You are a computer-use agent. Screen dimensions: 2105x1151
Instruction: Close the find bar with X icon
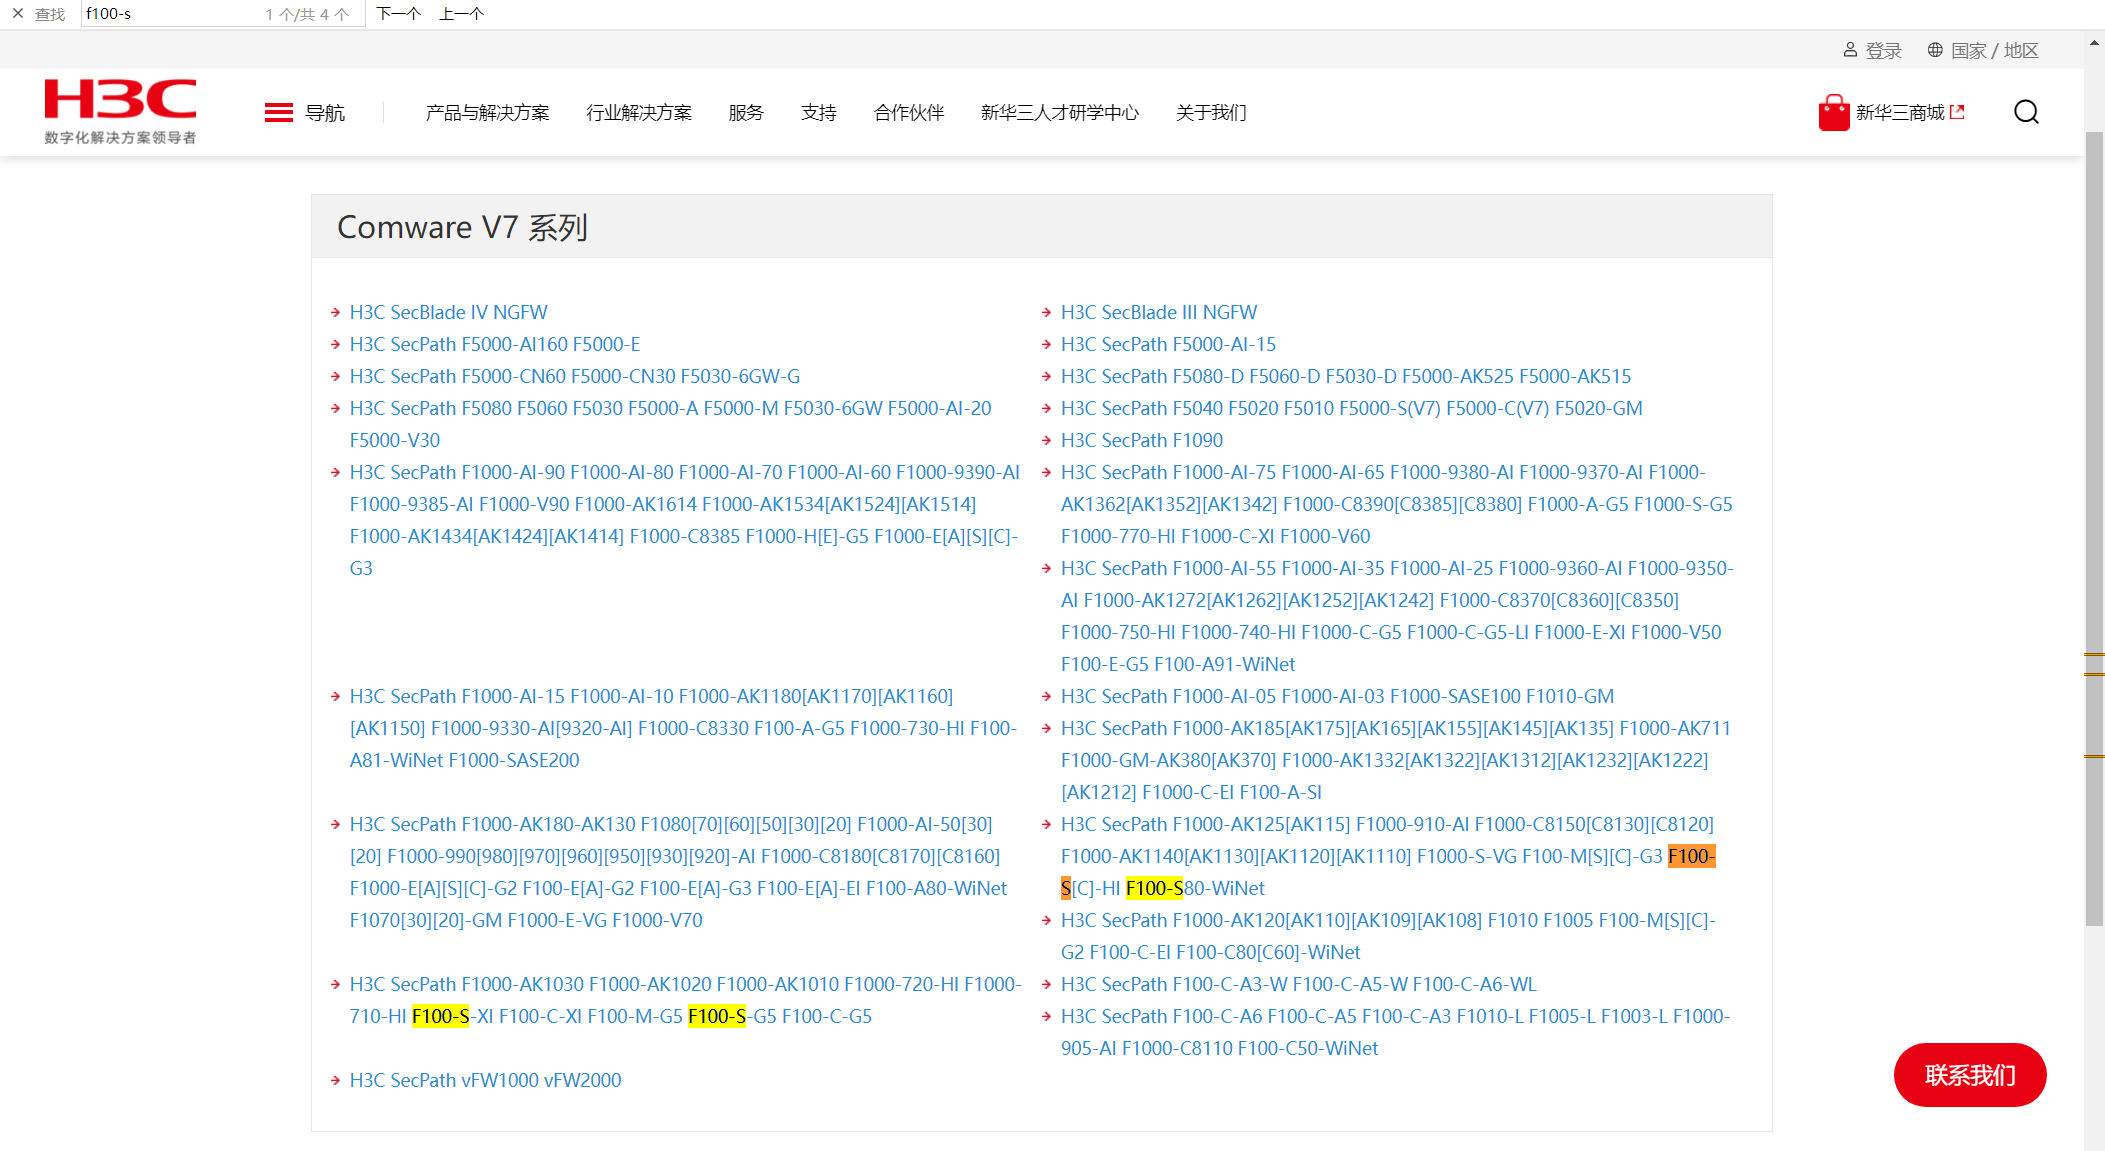[x=17, y=14]
